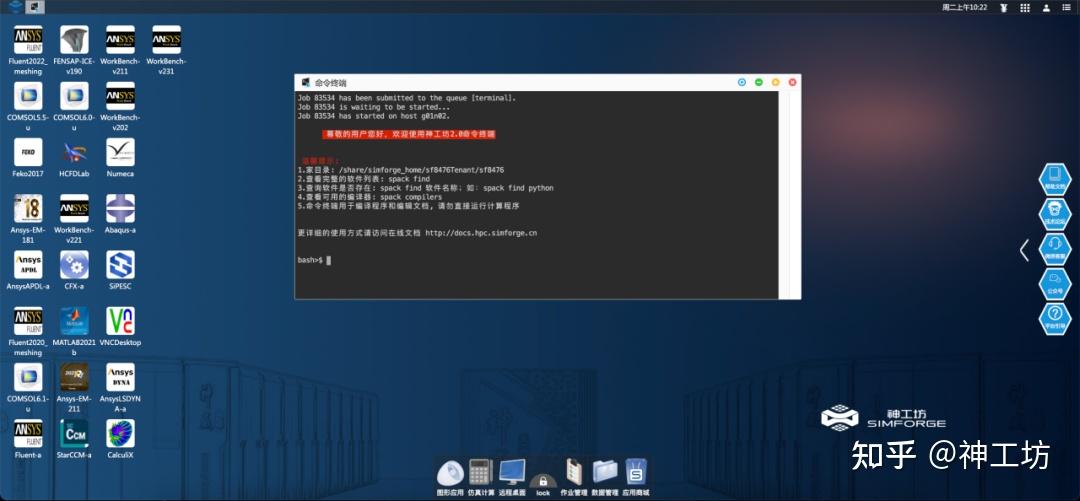The image size is (1080, 501).
Task: Click the SimForge logo in the top bar
Action: coord(14,7)
